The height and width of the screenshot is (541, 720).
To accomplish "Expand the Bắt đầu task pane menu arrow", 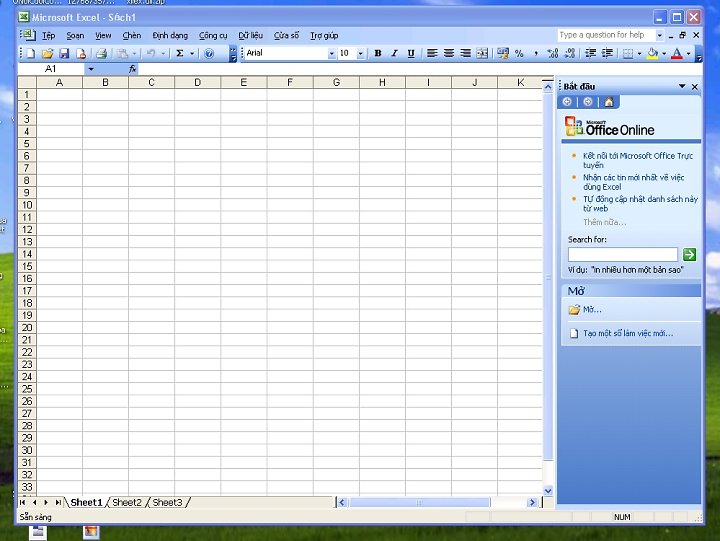I will (682, 86).
